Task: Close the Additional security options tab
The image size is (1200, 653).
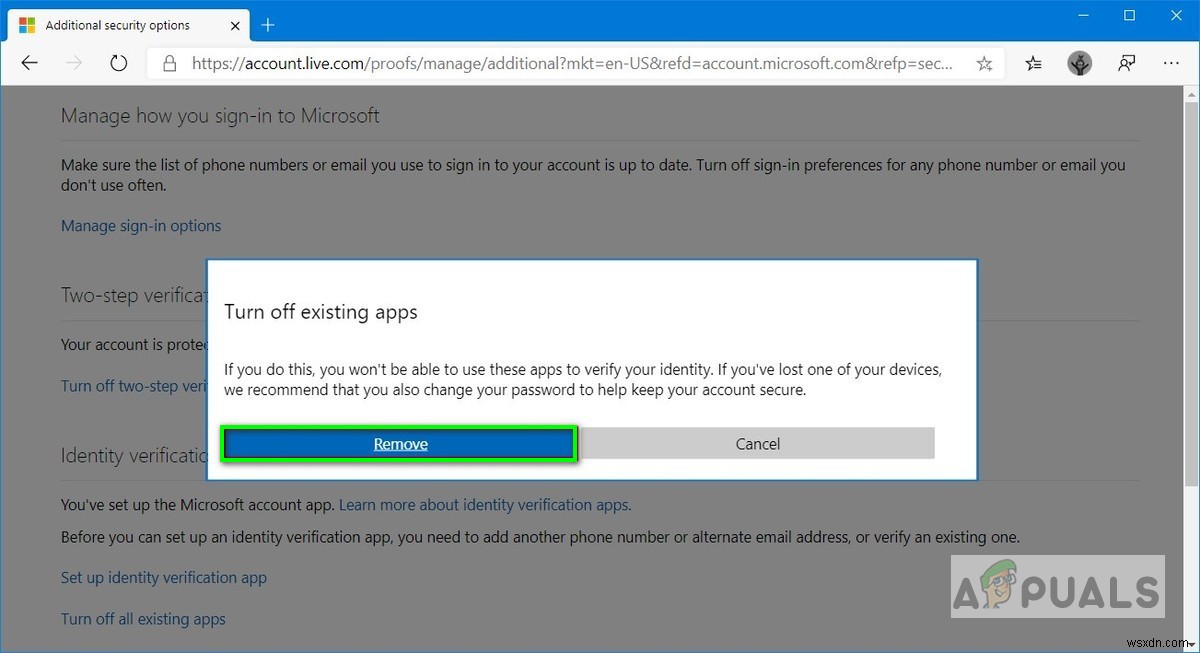Action: (x=235, y=25)
